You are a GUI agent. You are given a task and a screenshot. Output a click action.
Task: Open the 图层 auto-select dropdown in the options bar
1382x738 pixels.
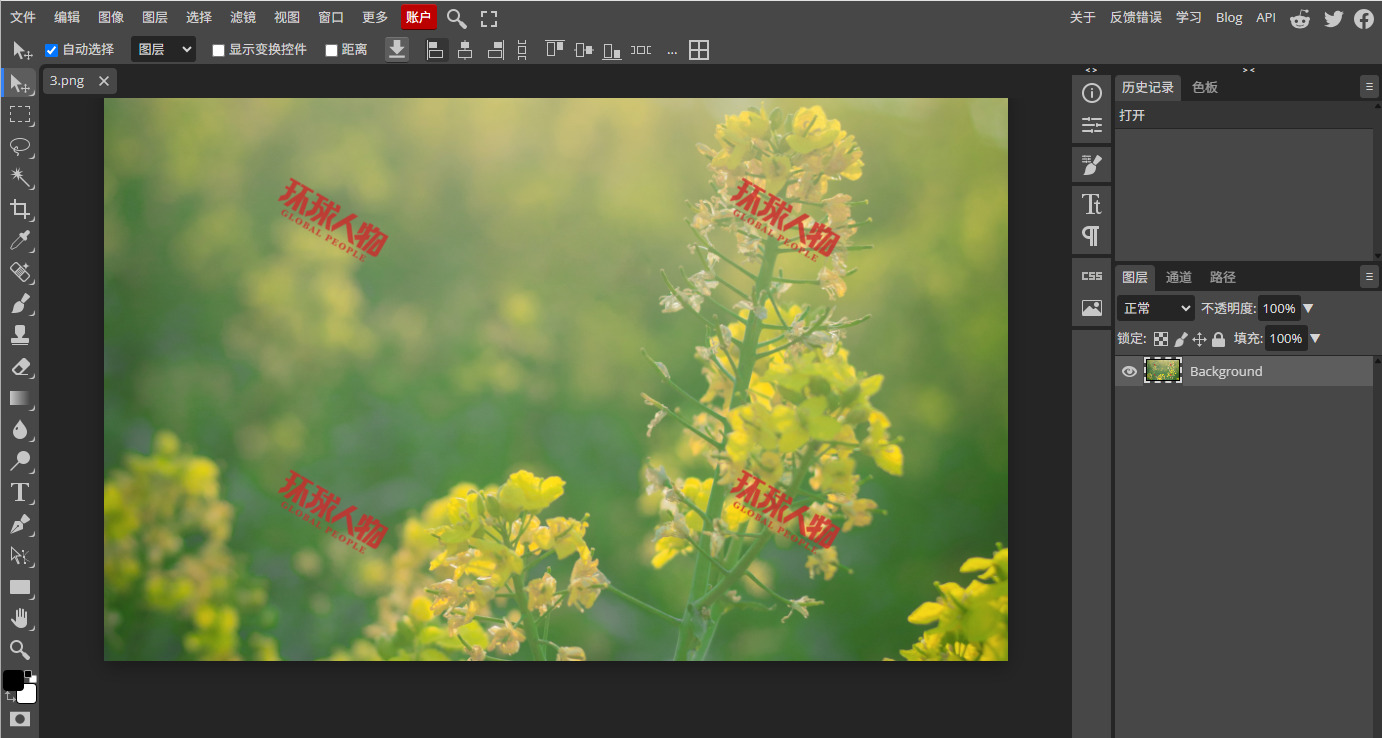(163, 49)
